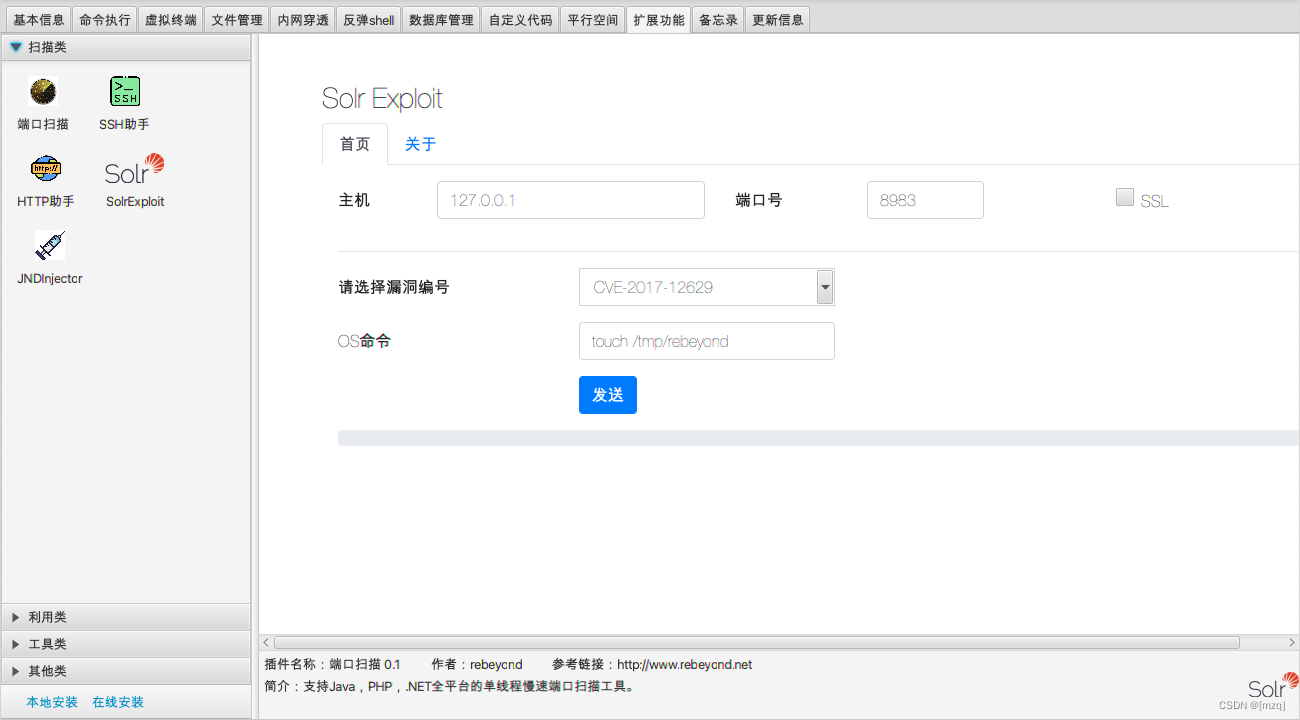Click the 在线安装 link
This screenshot has width=1300, height=720.
(x=118, y=702)
